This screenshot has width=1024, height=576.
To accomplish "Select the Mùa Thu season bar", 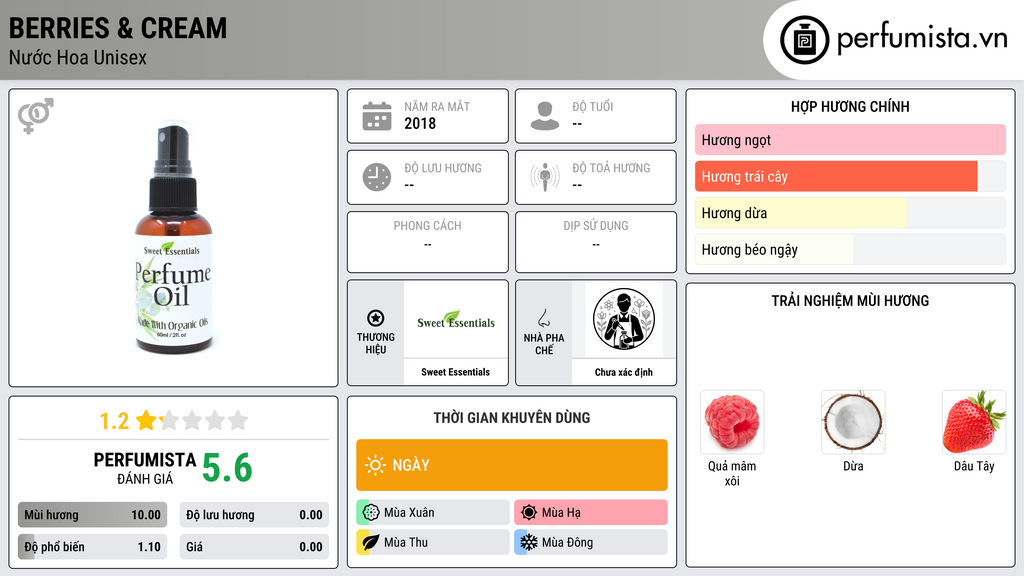I will [433, 542].
